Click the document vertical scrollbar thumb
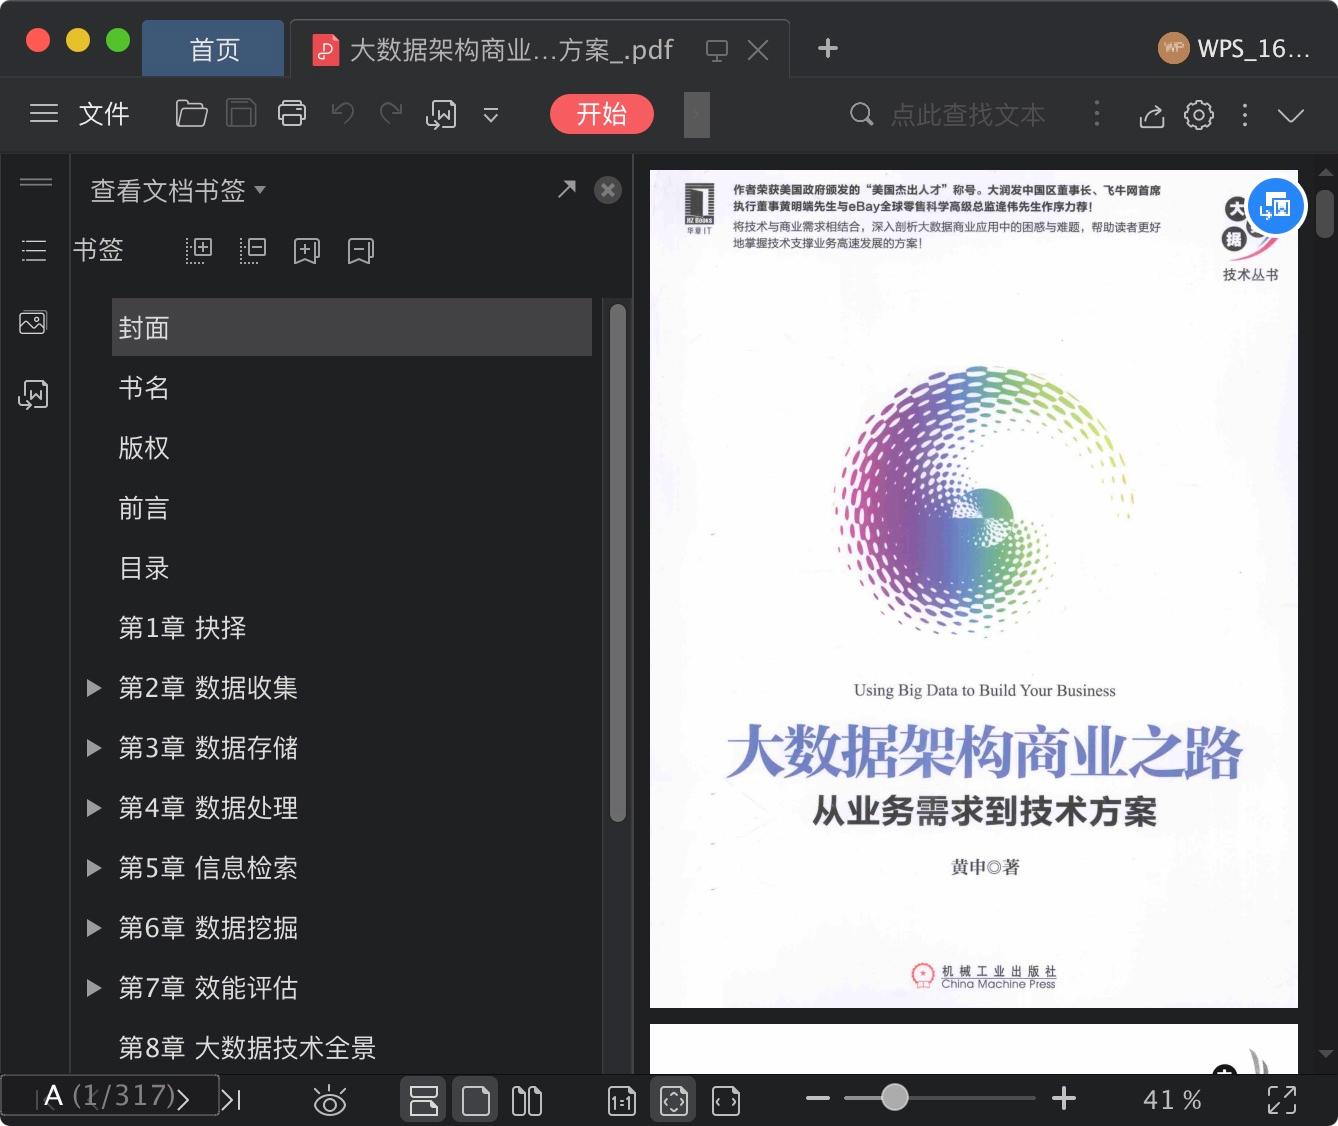The width and height of the screenshot is (1338, 1126). (x=1325, y=214)
